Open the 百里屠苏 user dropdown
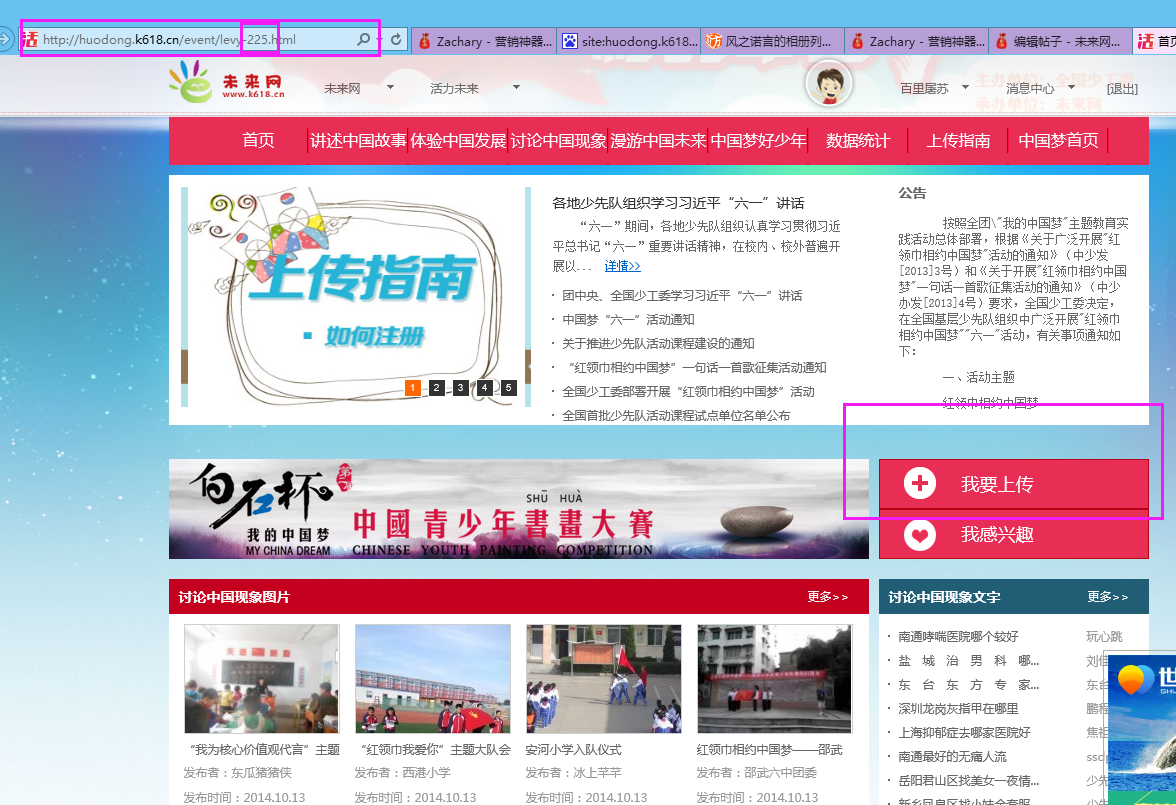This screenshot has width=1176, height=805. (x=935, y=88)
